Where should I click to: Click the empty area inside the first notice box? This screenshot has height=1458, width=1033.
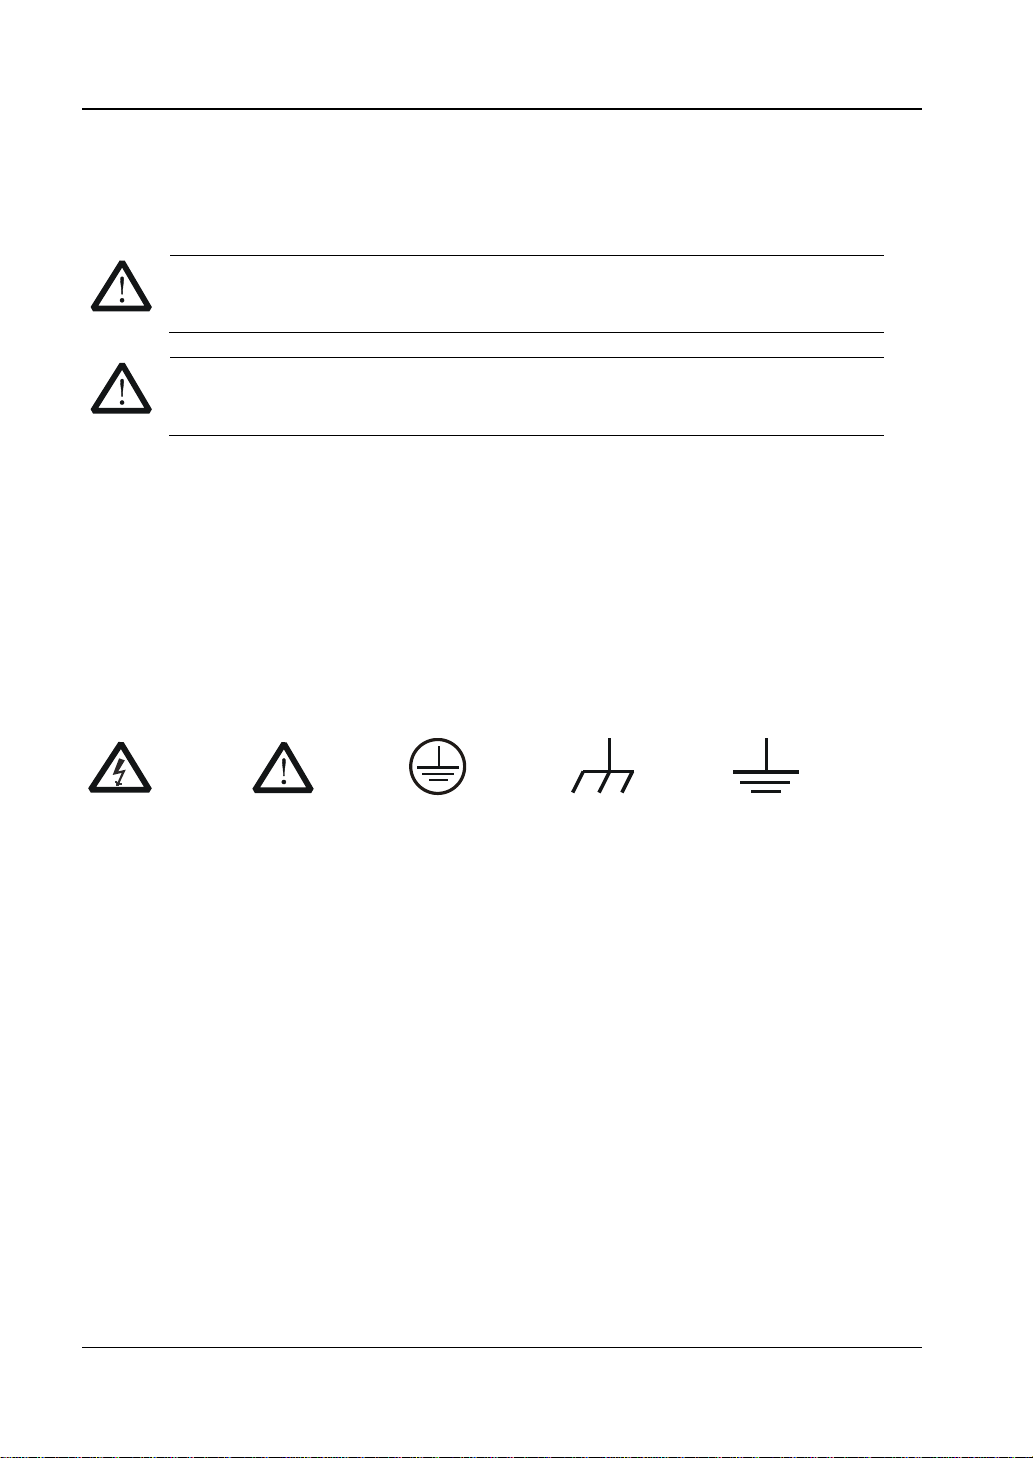click(x=527, y=294)
